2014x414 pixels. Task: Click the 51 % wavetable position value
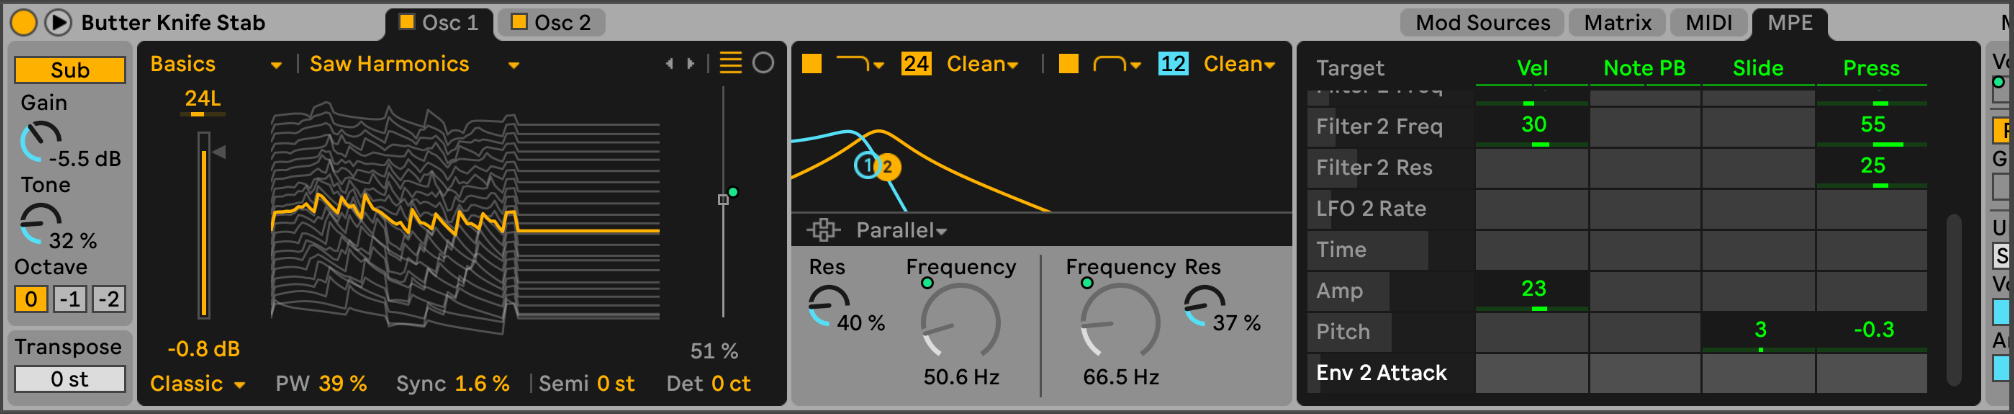(714, 351)
